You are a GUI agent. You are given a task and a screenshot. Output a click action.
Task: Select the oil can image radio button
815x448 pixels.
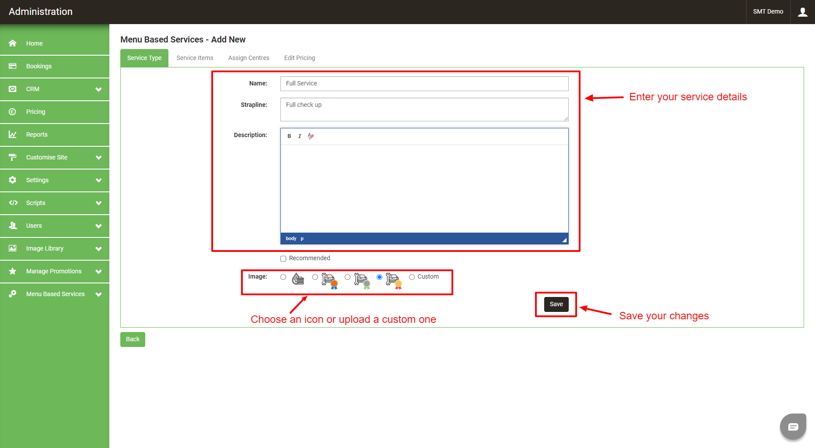coord(283,277)
